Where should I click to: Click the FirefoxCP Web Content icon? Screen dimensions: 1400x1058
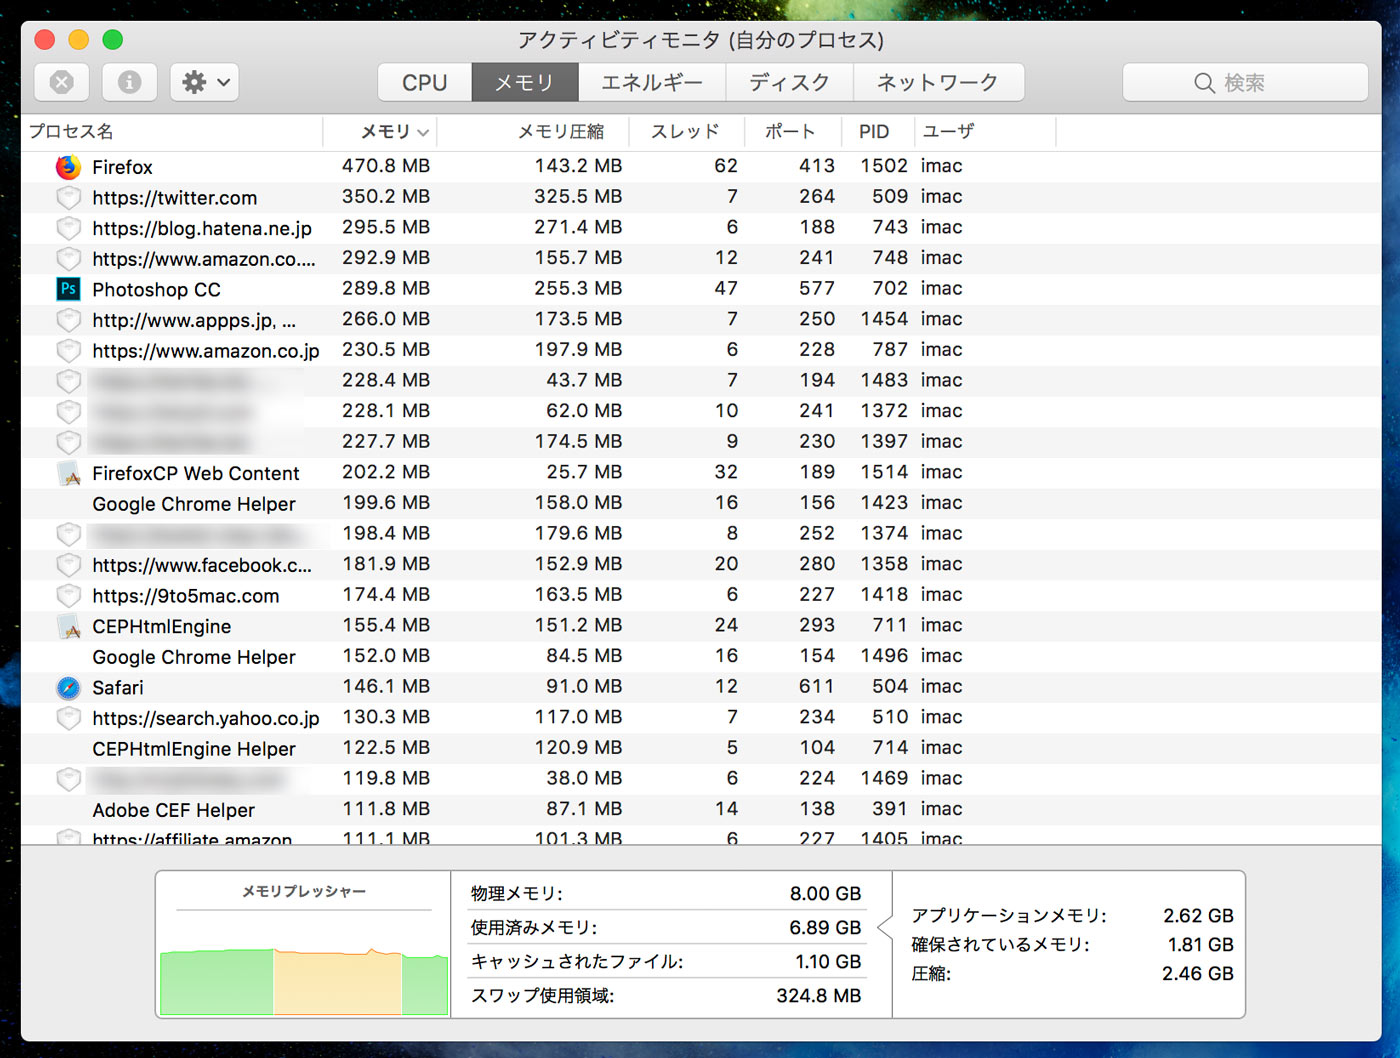coord(68,473)
